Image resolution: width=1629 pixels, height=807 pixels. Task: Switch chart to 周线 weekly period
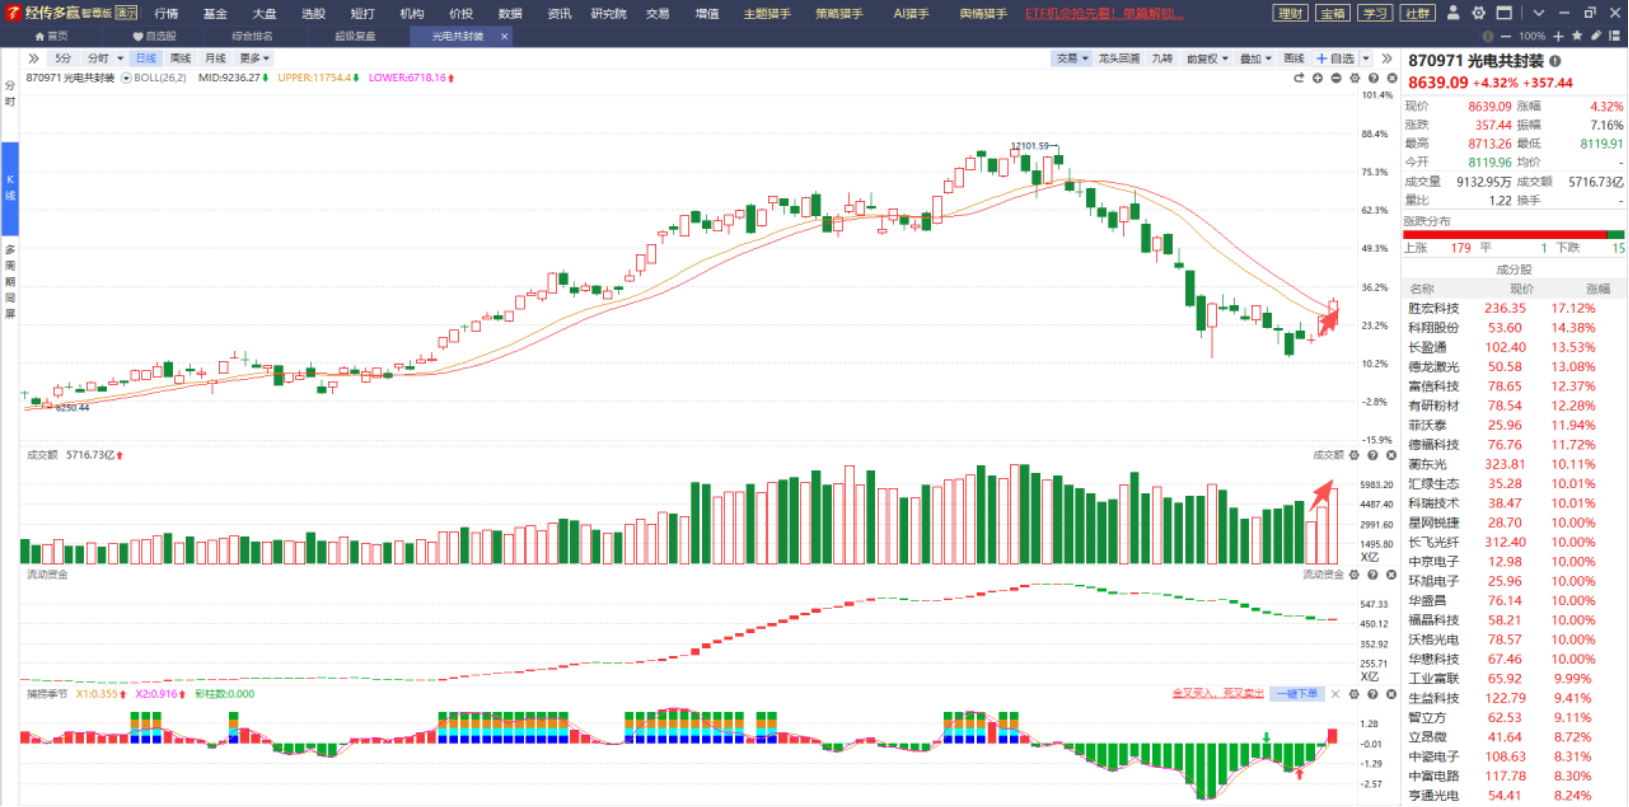click(180, 59)
